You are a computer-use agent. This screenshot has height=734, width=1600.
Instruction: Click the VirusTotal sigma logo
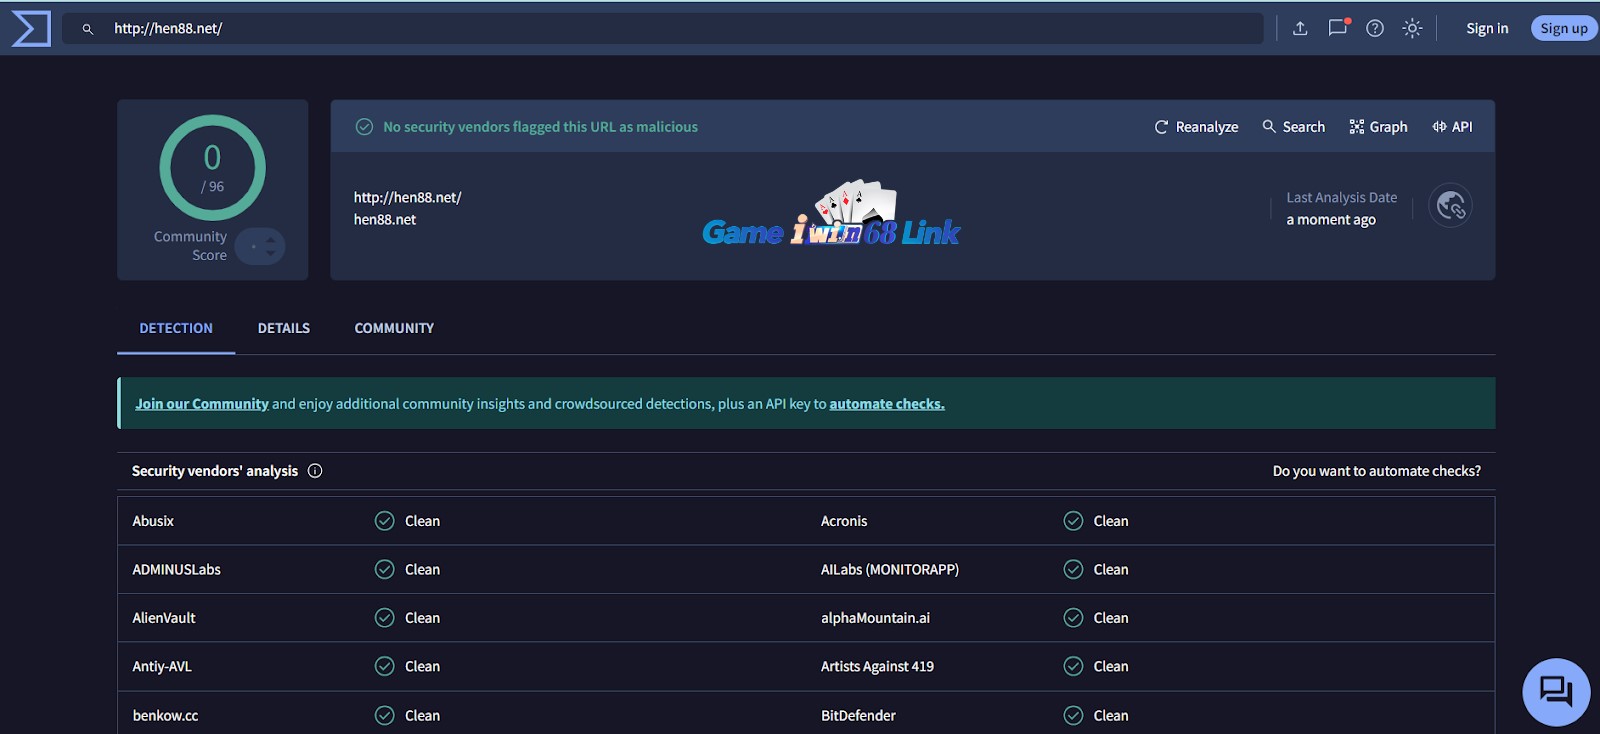[x=30, y=28]
